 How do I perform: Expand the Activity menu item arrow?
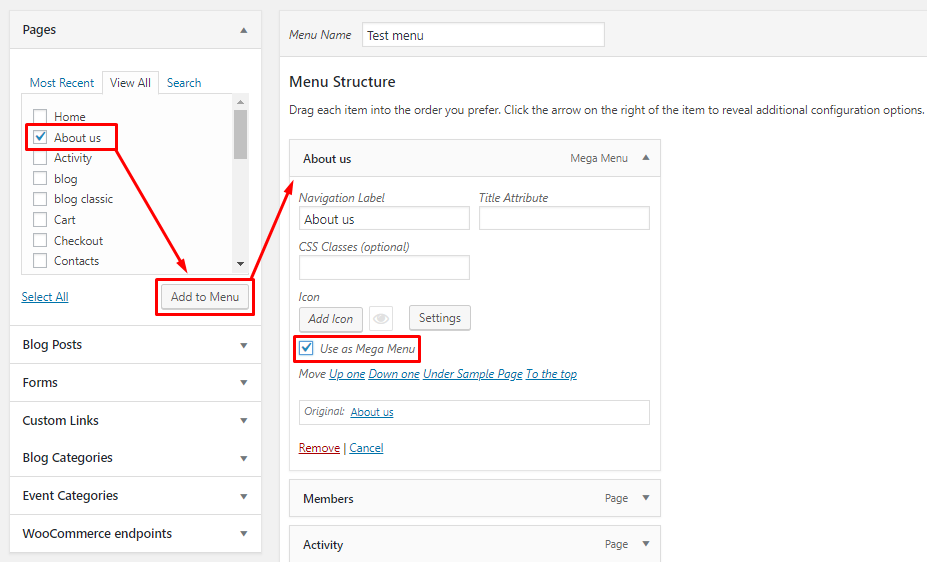click(646, 544)
